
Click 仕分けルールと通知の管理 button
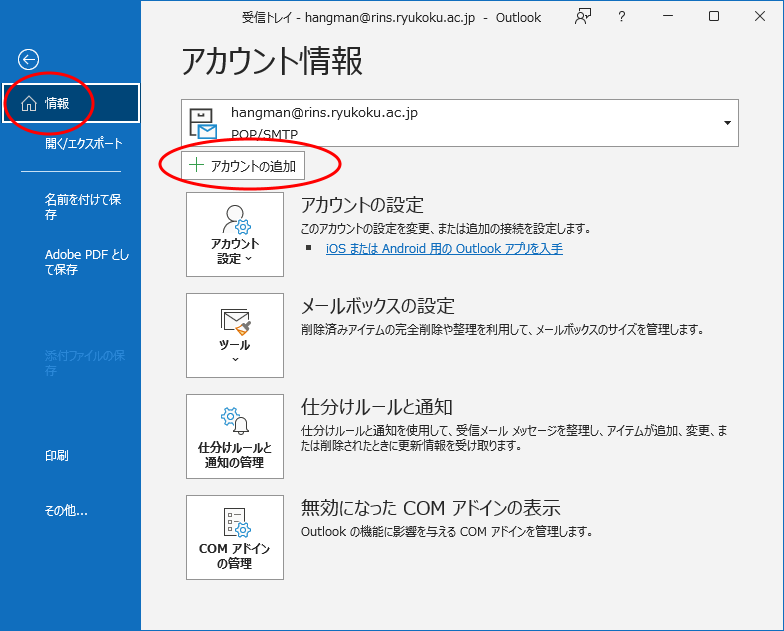pyautogui.click(x=235, y=436)
